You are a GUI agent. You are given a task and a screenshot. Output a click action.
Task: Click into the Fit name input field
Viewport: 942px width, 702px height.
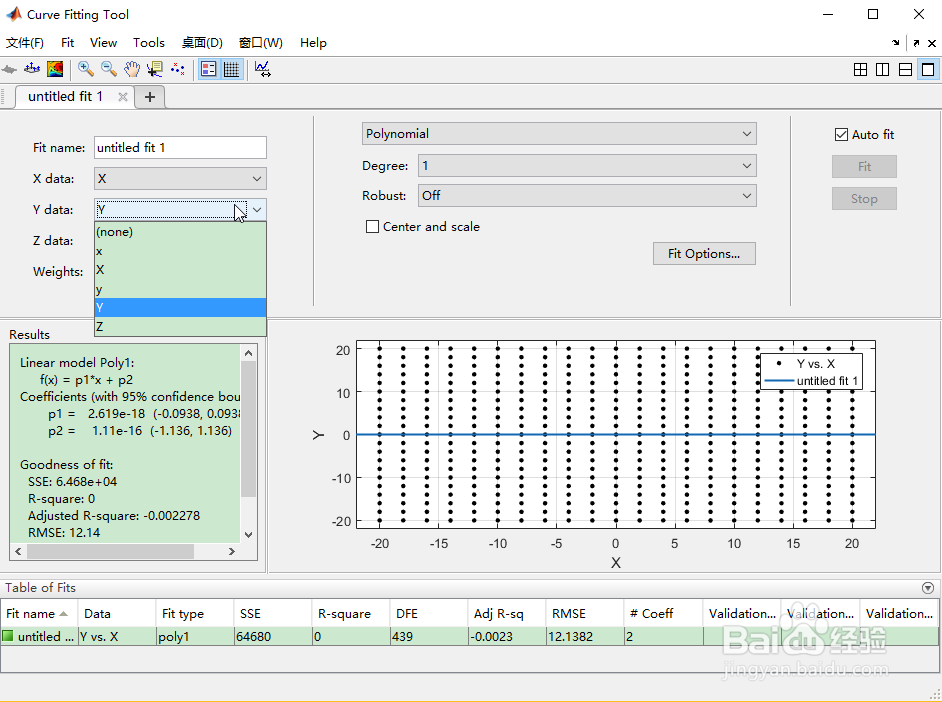pos(180,148)
